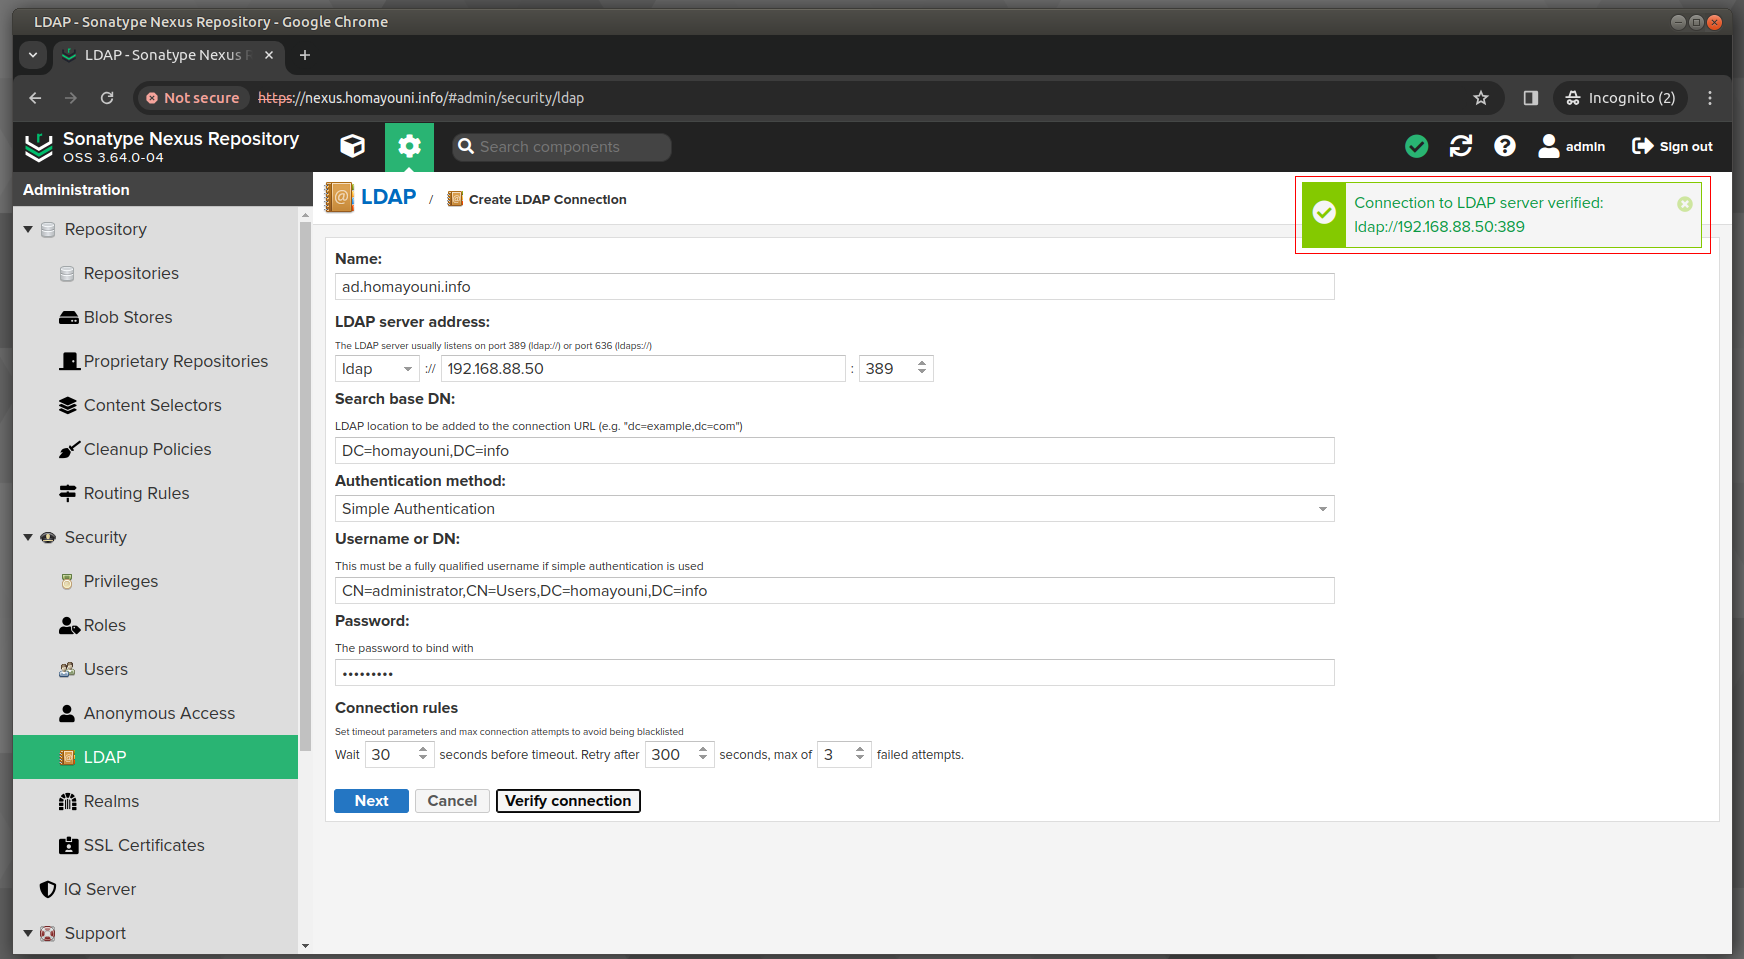Reload the page in Chrome
This screenshot has height=959, width=1744.
(107, 98)
